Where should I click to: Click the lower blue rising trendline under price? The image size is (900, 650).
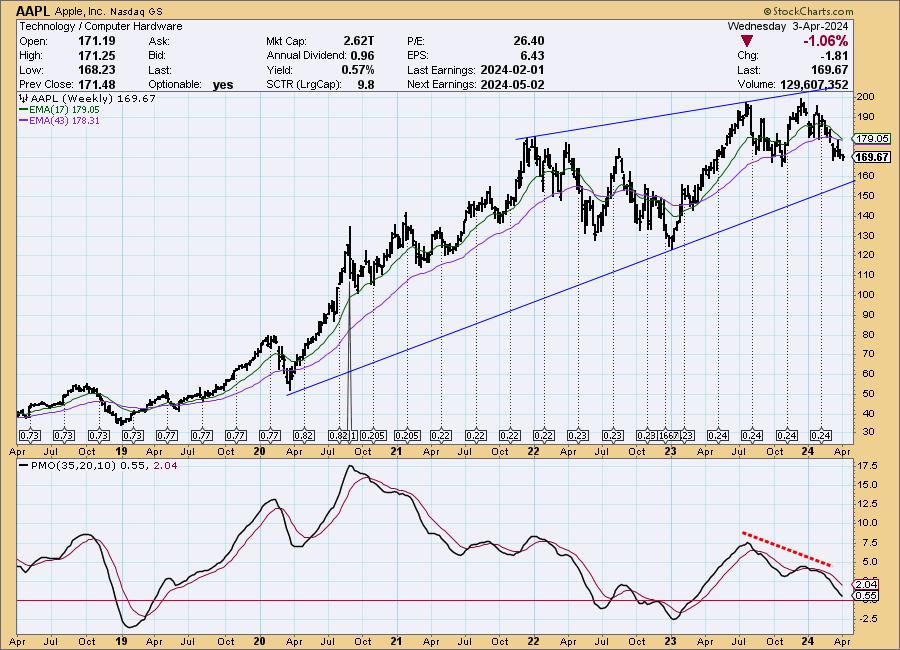coord(571,287)
